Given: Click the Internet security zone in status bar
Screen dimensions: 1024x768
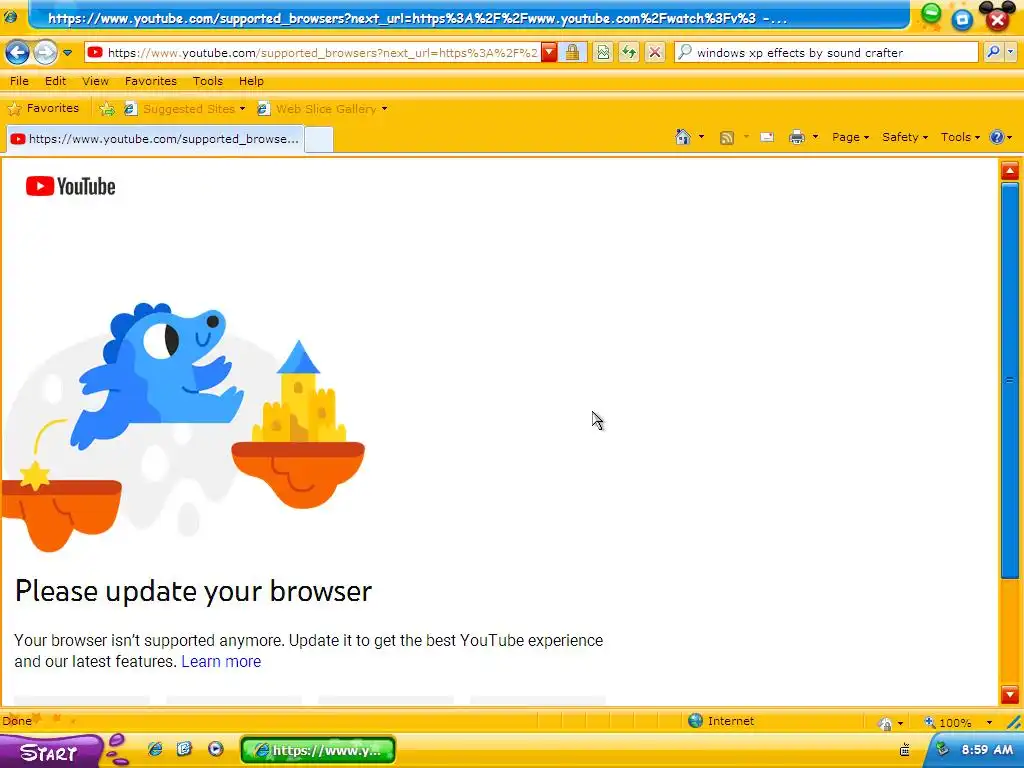Looking at the screenshot, I should click(x=722, y=721).
